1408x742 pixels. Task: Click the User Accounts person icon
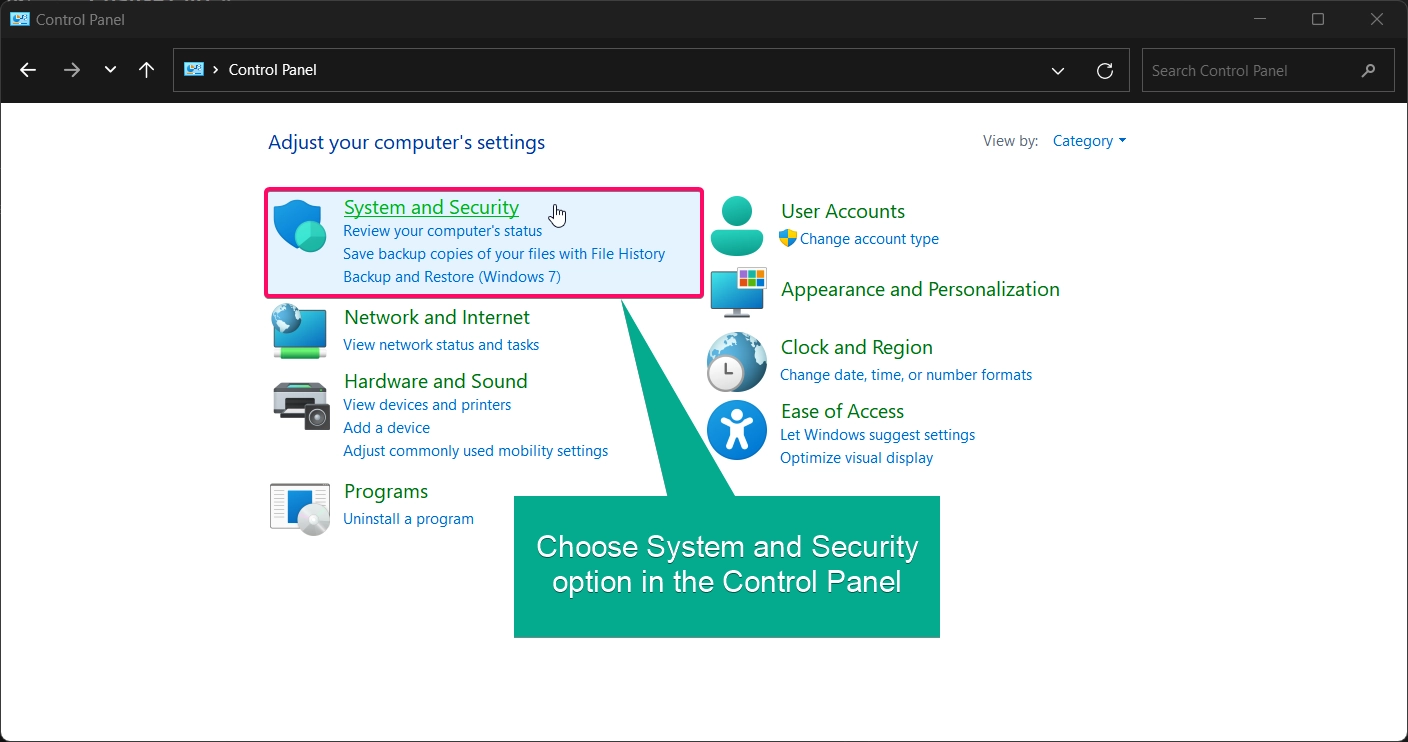737,225
